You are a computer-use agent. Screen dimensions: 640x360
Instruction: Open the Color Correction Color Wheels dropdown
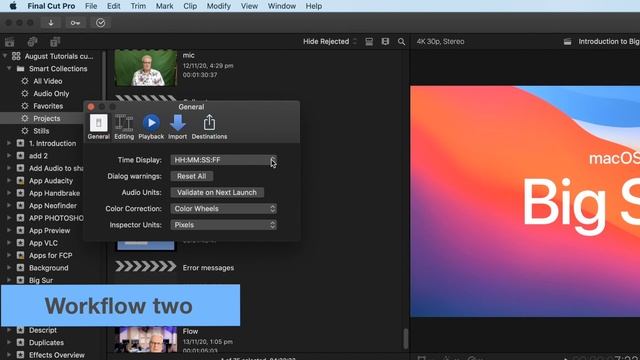224,209
